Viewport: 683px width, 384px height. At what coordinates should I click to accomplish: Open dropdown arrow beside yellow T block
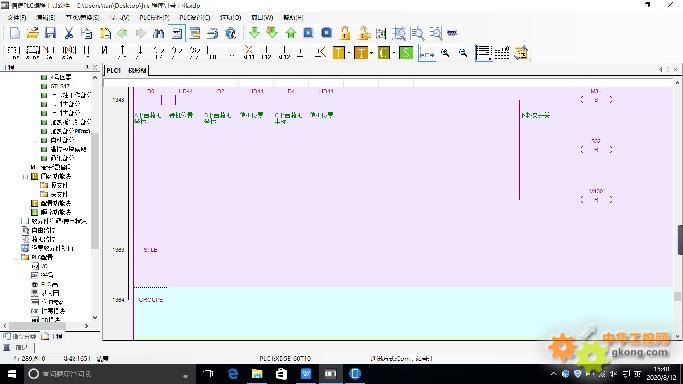click(x=349, y=54)
